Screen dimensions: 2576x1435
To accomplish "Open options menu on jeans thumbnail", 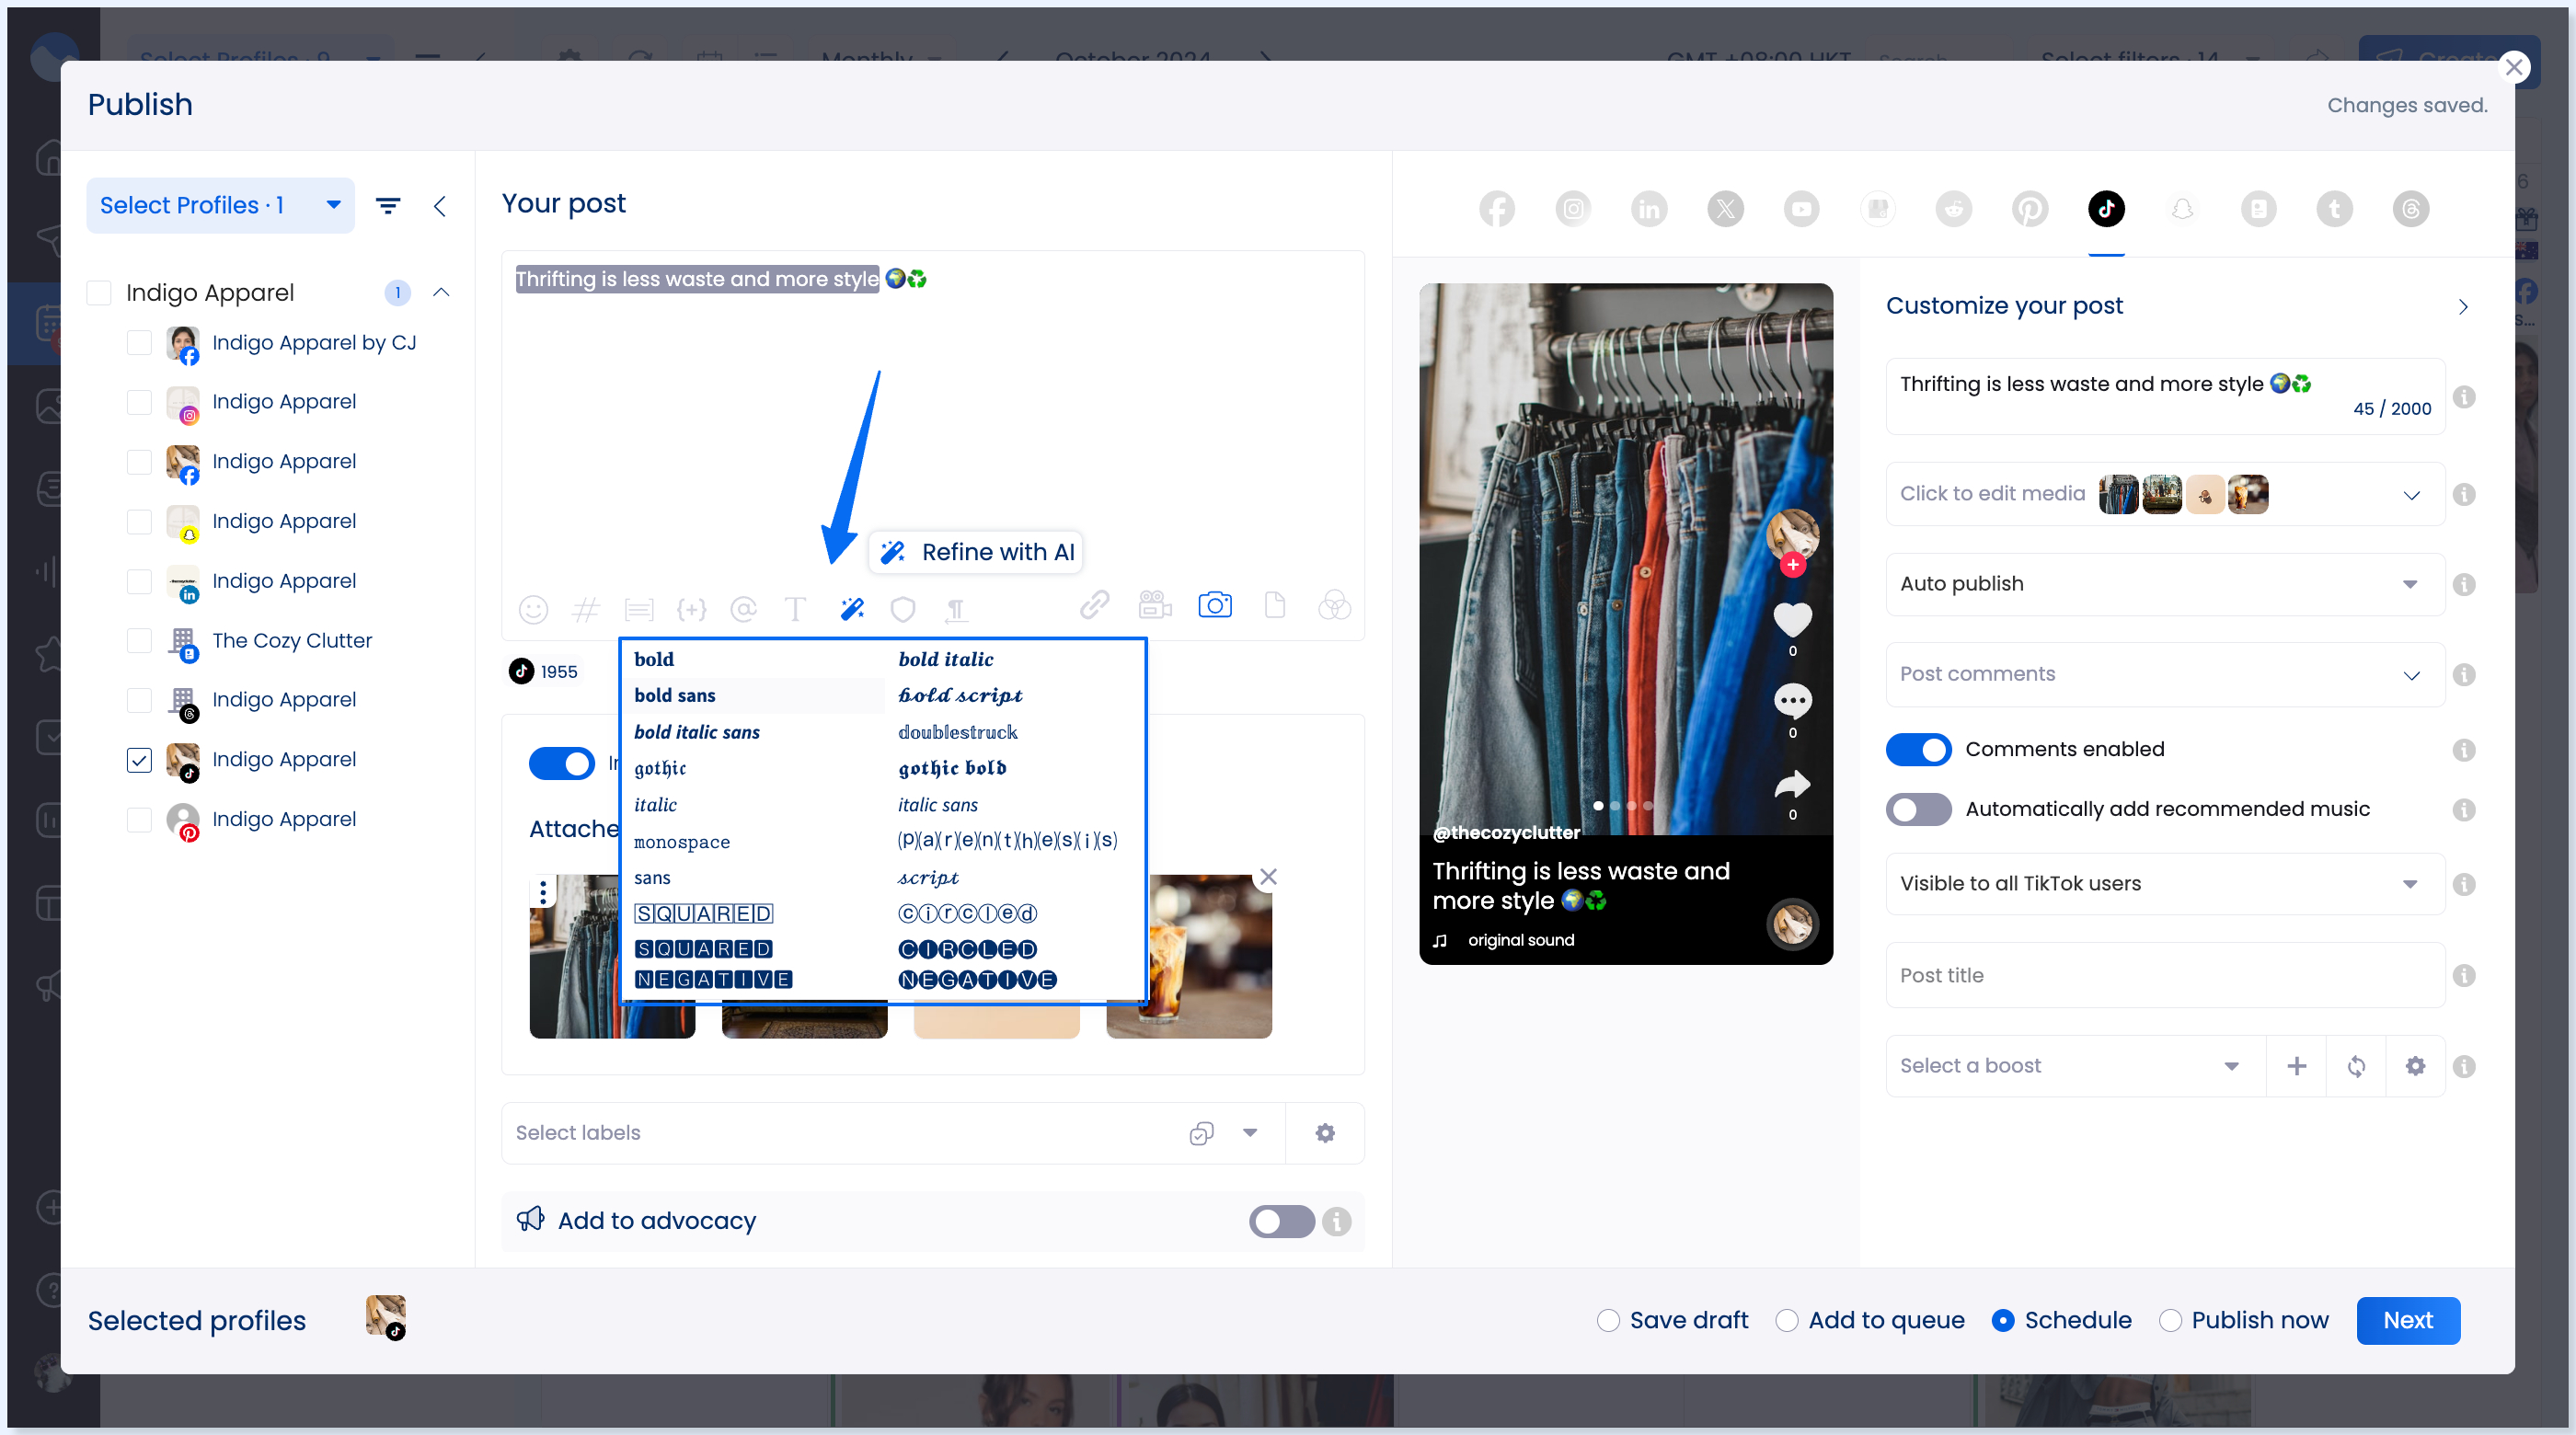I will click(x=543, y=891).
